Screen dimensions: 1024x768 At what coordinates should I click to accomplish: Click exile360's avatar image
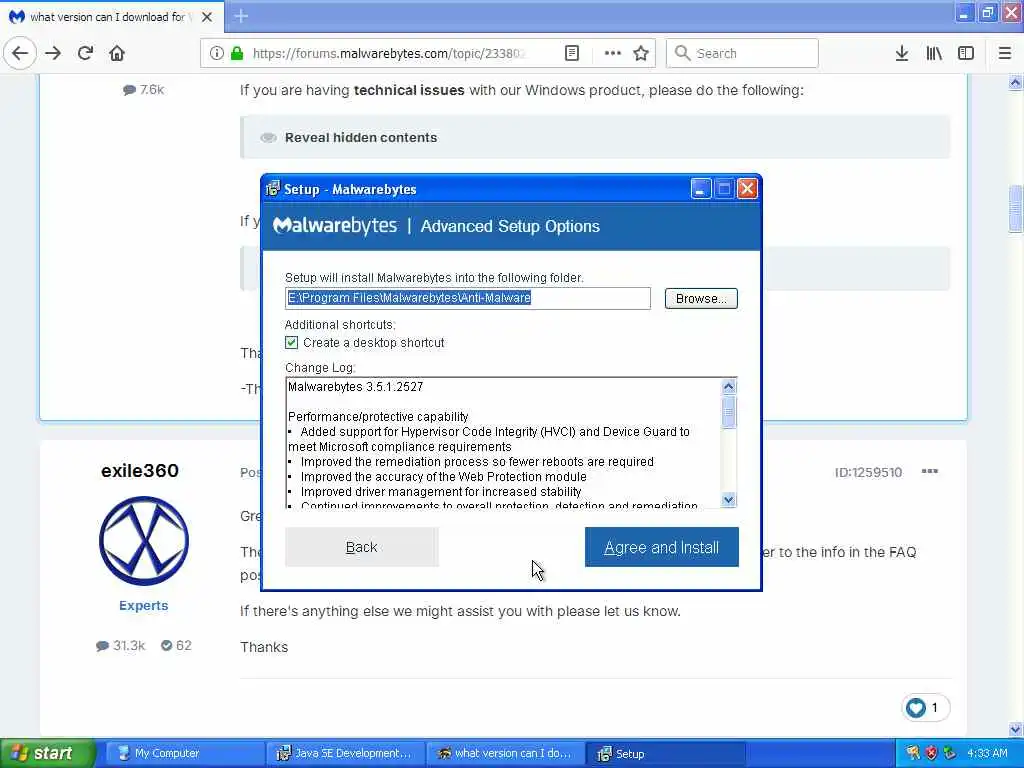144,541
